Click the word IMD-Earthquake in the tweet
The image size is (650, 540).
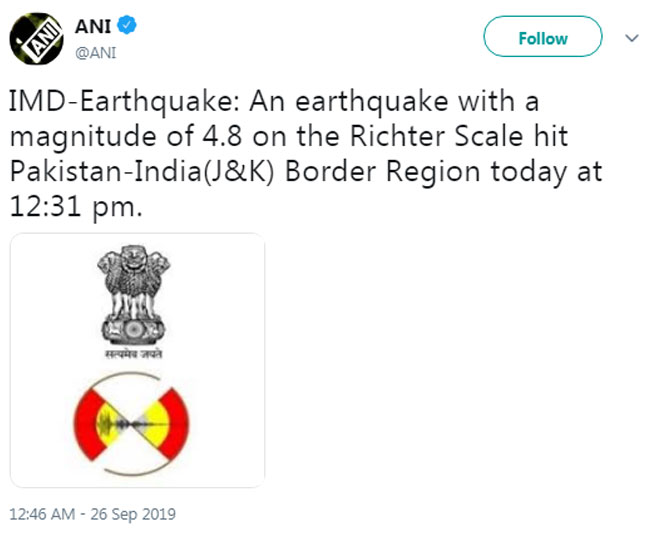124,102
